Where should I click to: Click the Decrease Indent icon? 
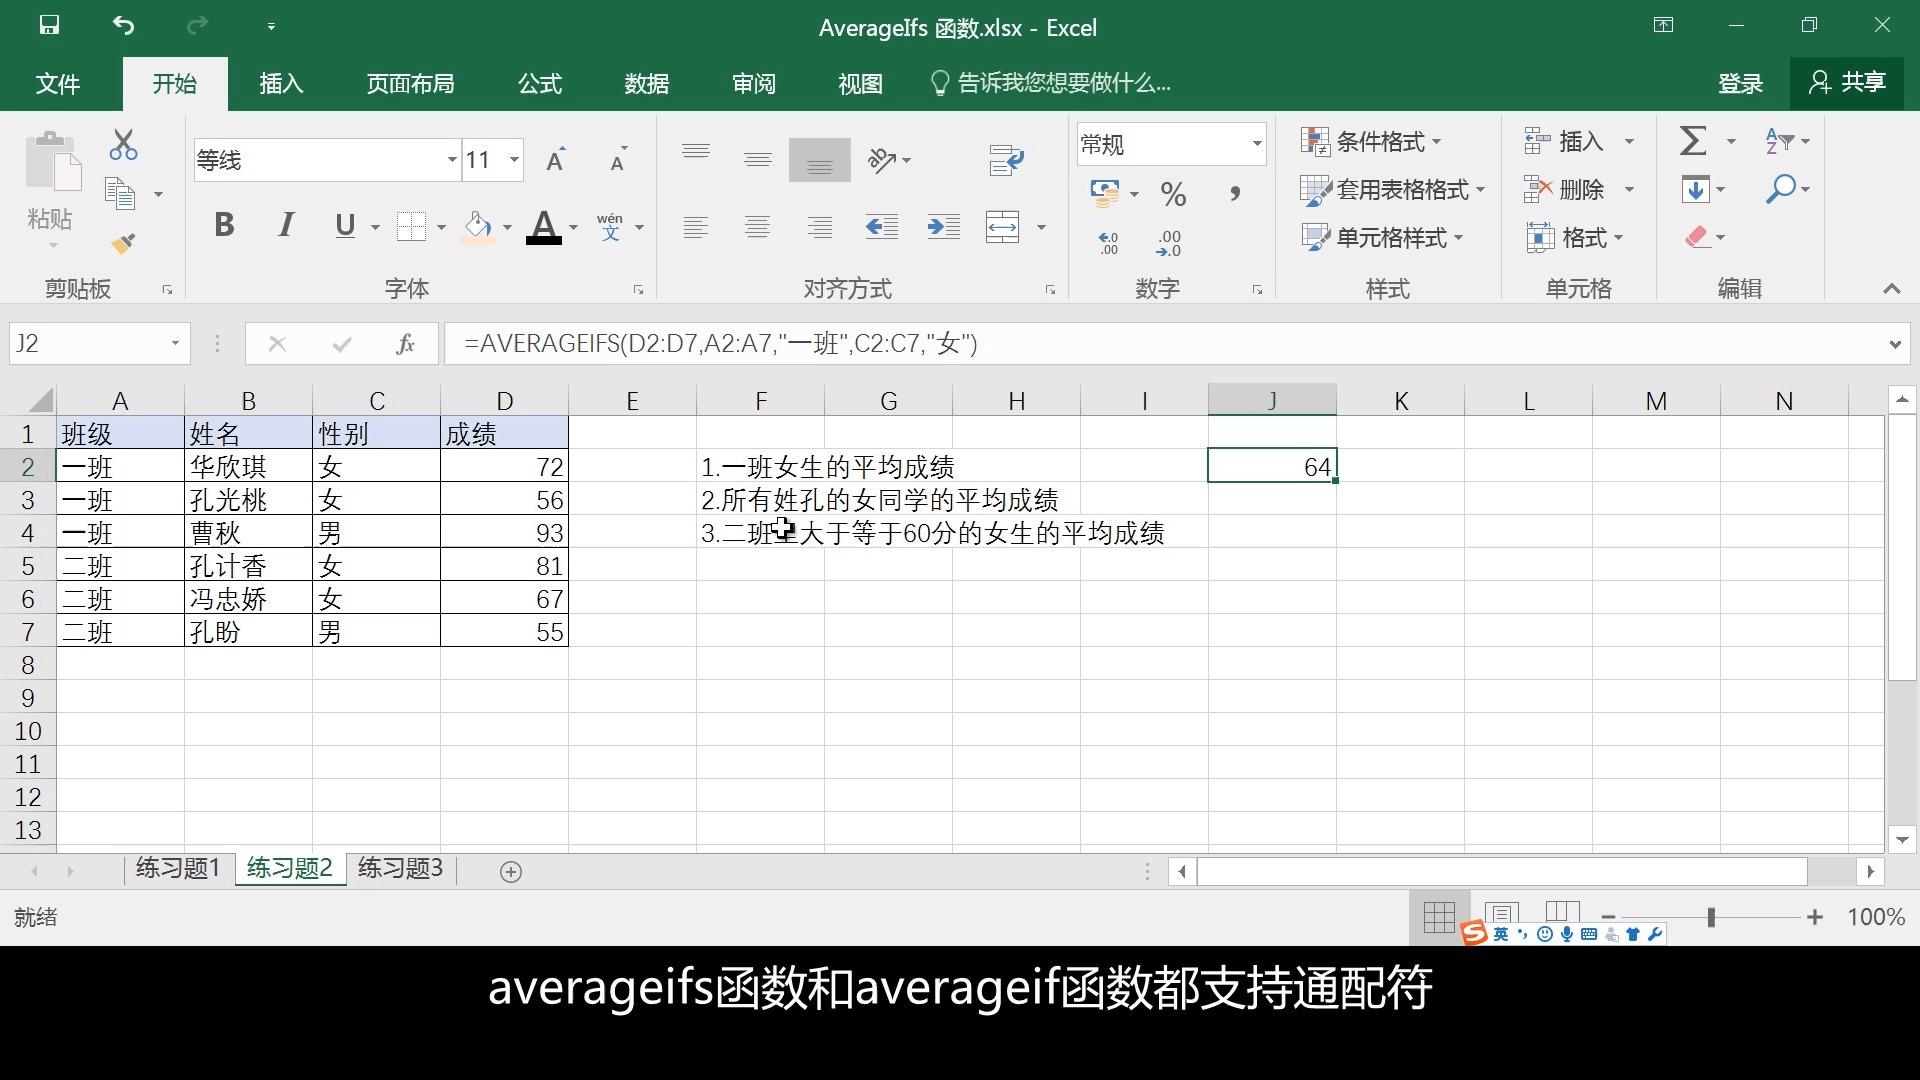click(x=881, y=227)
